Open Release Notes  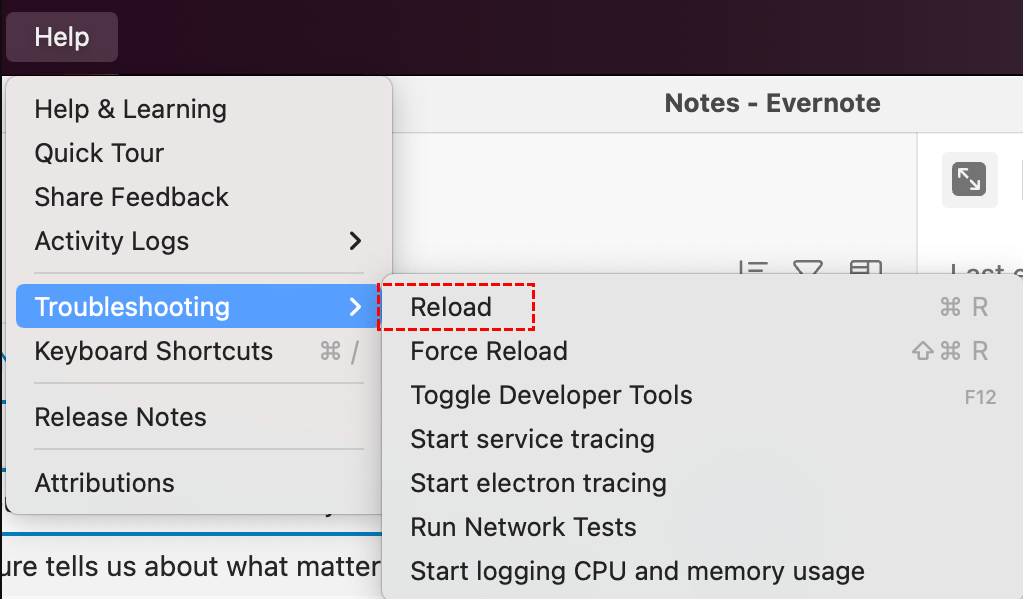point(121,417)
